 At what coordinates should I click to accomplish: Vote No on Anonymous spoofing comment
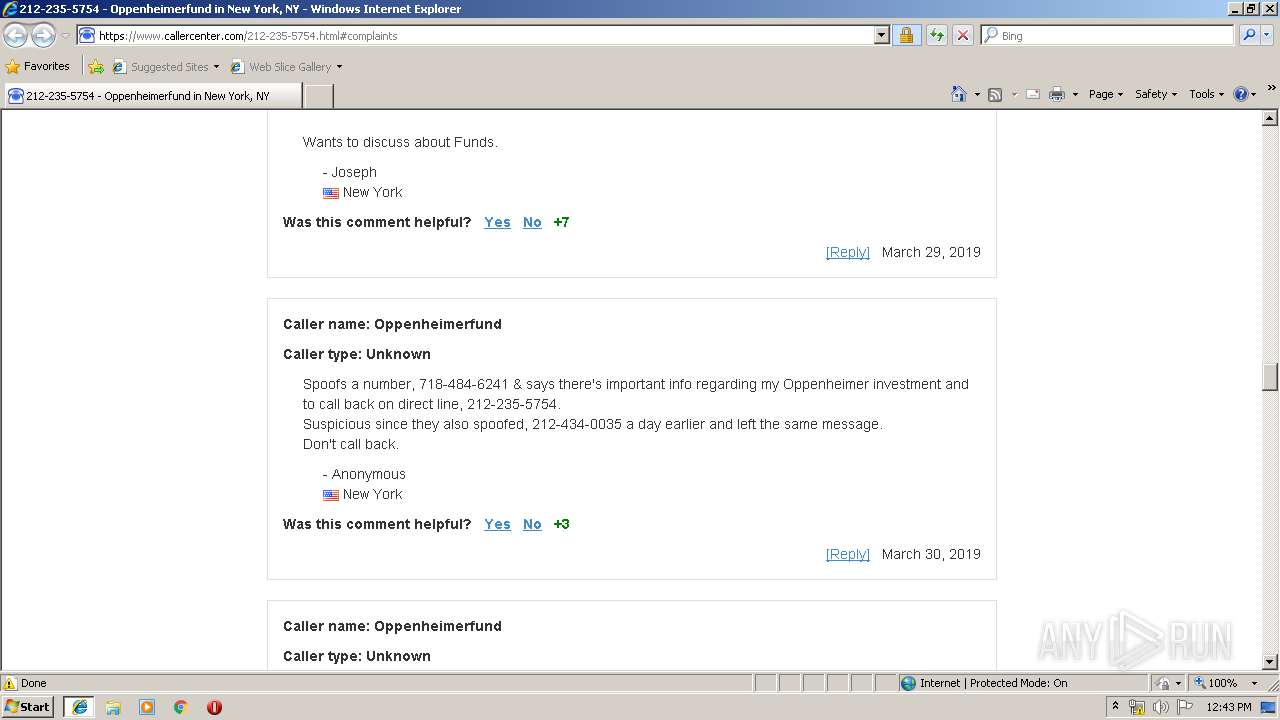point(532,524)
